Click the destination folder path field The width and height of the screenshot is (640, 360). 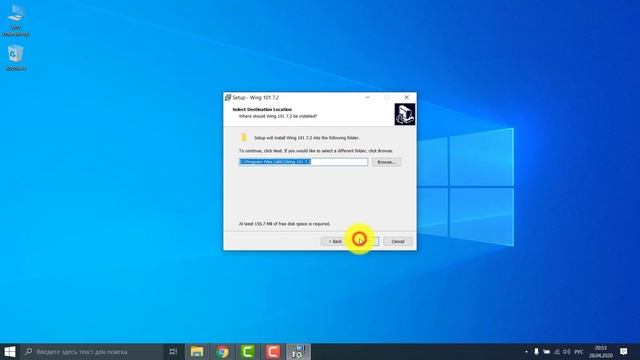tap(303, 162)
